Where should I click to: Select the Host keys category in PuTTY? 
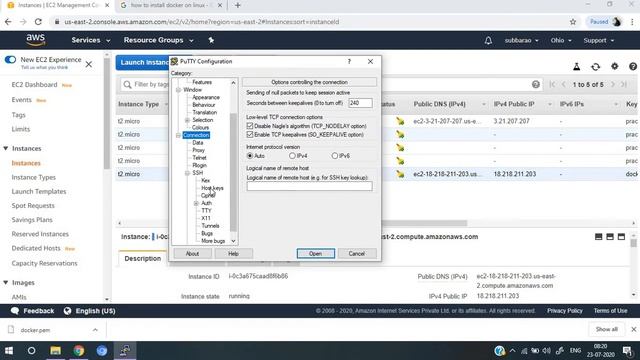[x=212, y=188]
